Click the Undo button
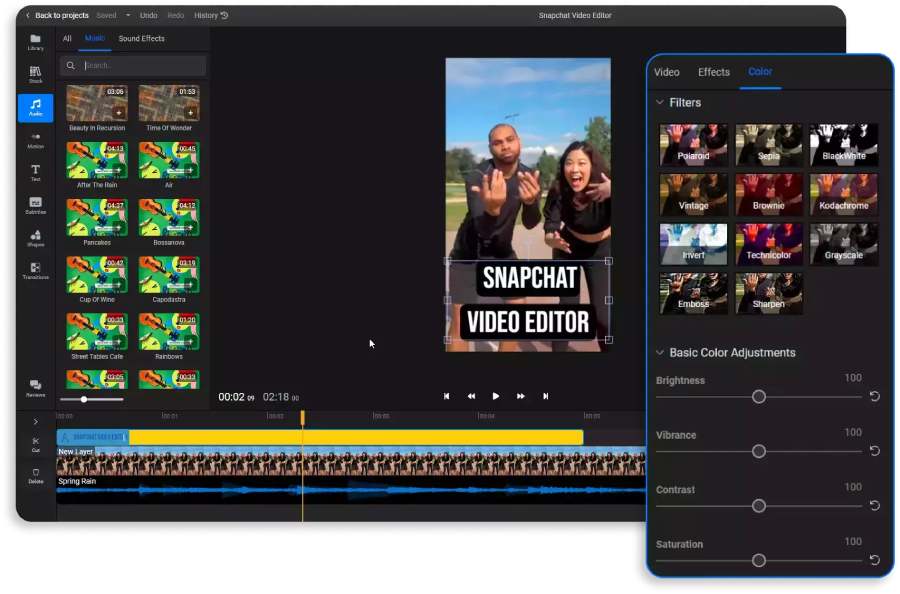Screen dimensions: 900x594 click(149, 15)
